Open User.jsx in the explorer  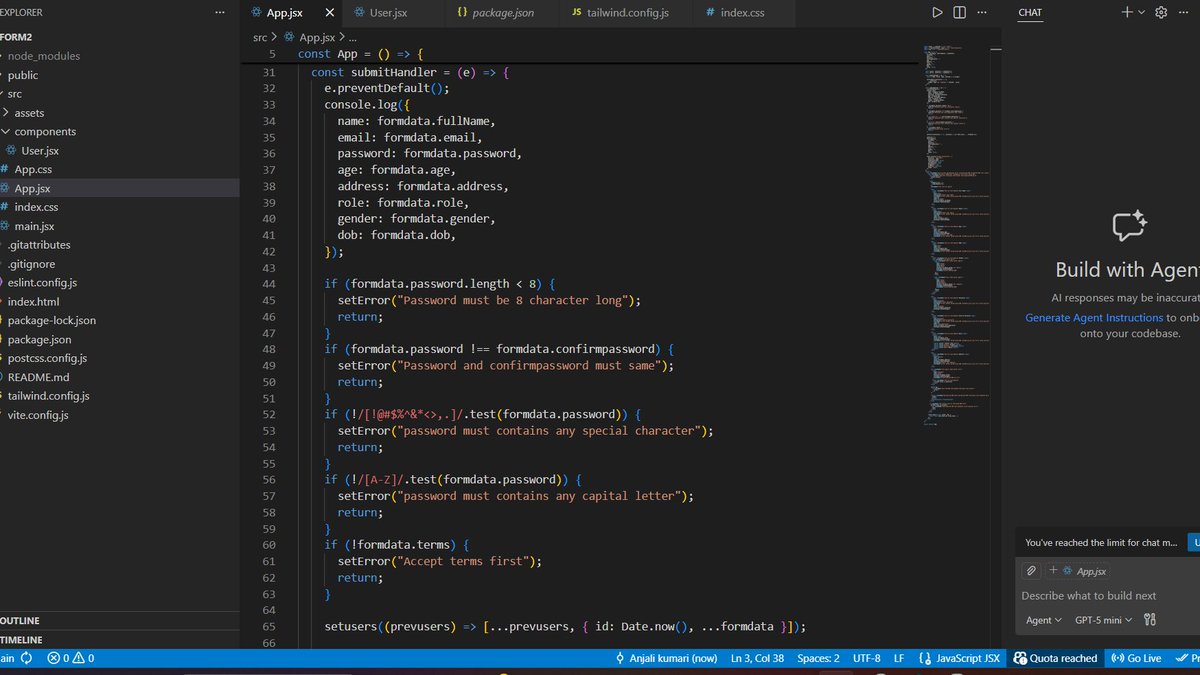40,151
